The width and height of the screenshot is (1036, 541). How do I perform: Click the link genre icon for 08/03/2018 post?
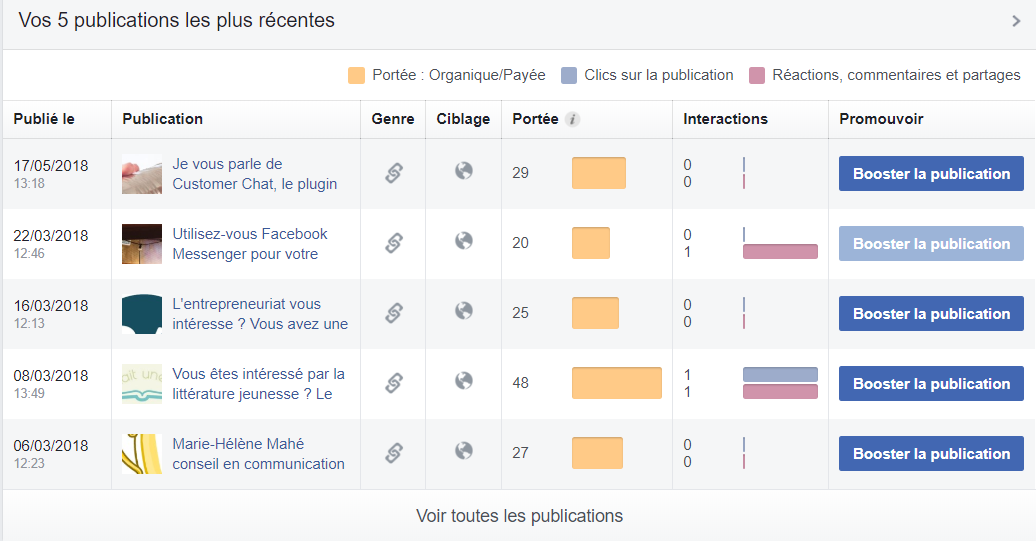pyautogui.click(x=394, y=383)
